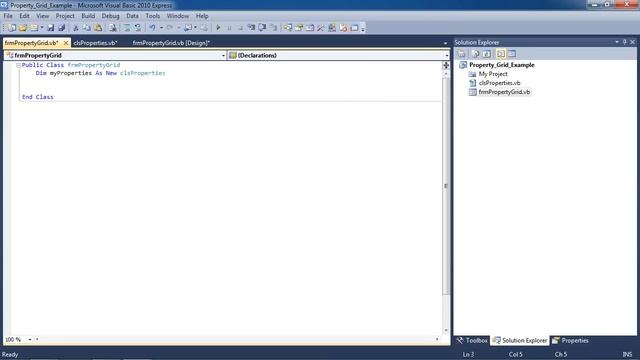Image resolution: width=640 pixels, height=360 pixels.
Task: Click the Navigate Backward icon
Action: click(187, 28)
